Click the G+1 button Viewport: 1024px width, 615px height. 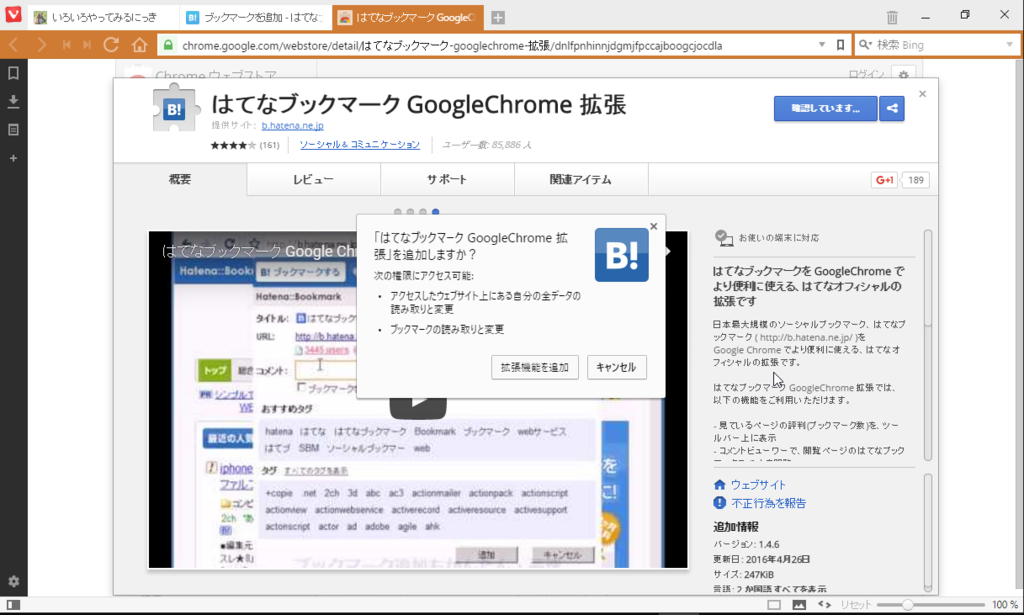click(x=885, y=180)
